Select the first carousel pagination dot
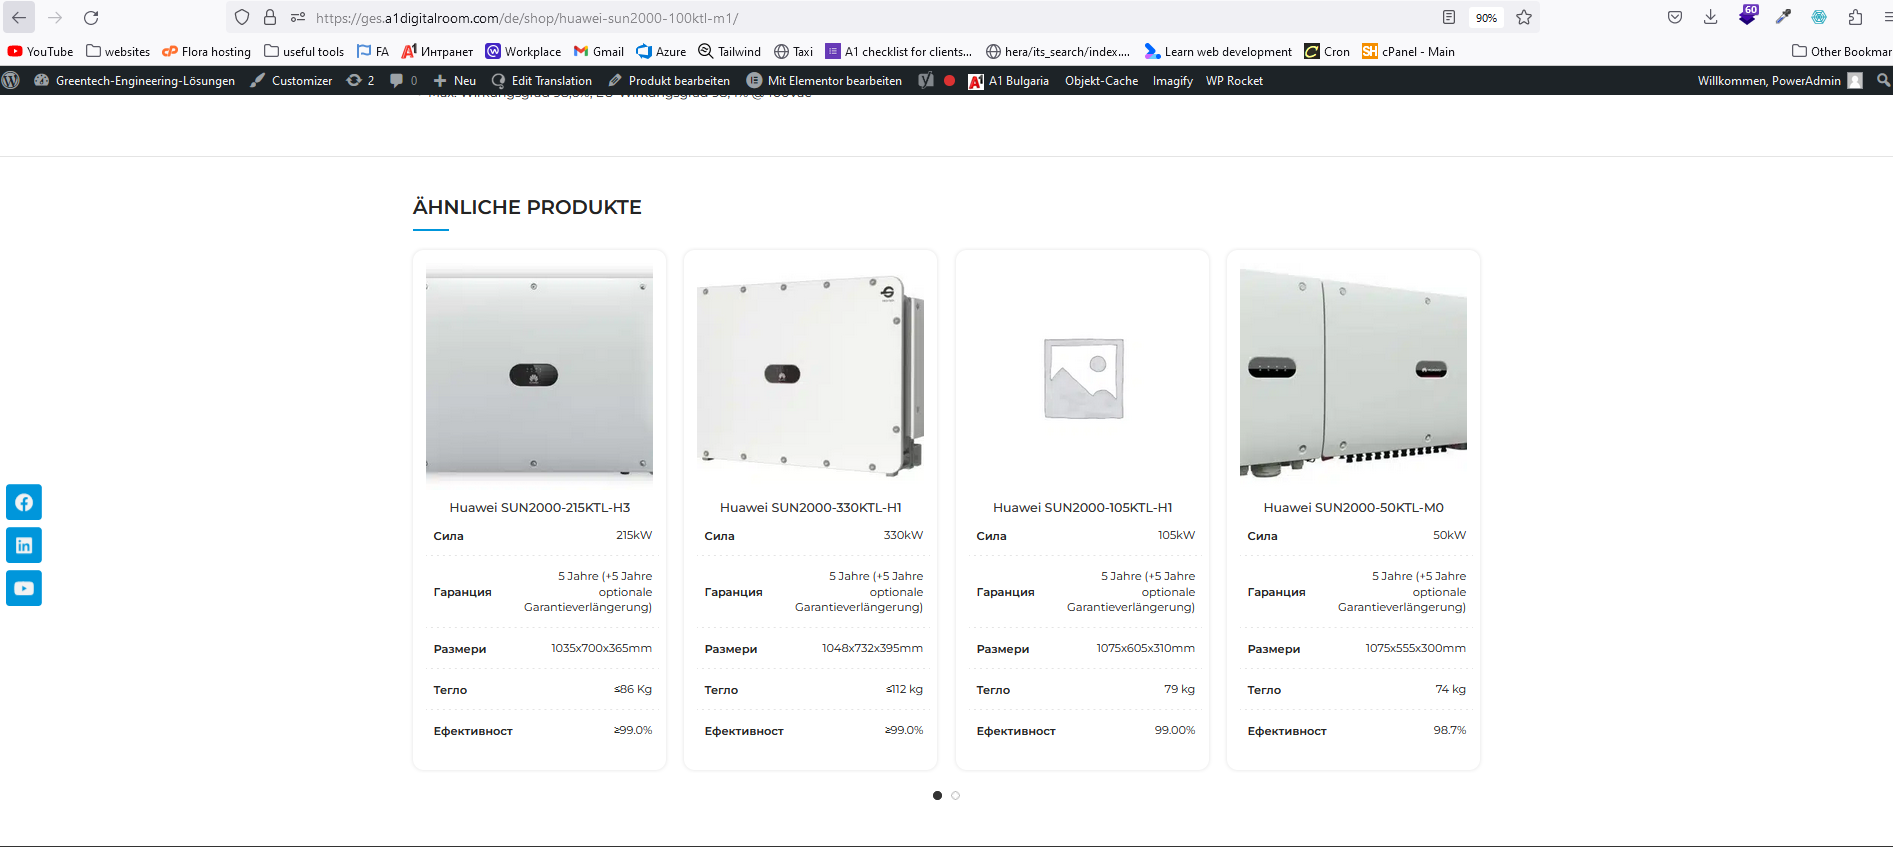The image size is (1893, 847). point(937,795)
